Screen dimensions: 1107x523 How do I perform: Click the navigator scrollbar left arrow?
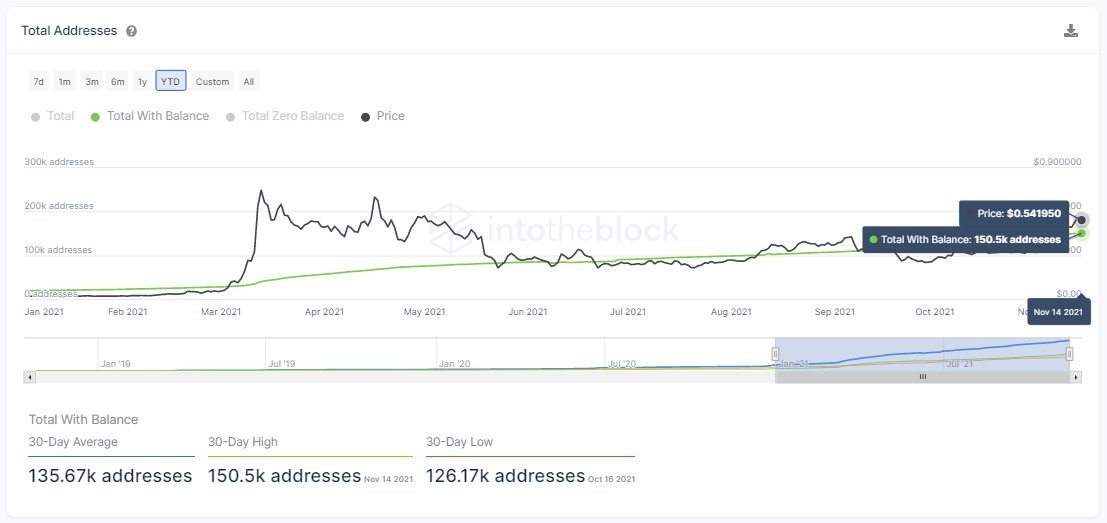29,377
